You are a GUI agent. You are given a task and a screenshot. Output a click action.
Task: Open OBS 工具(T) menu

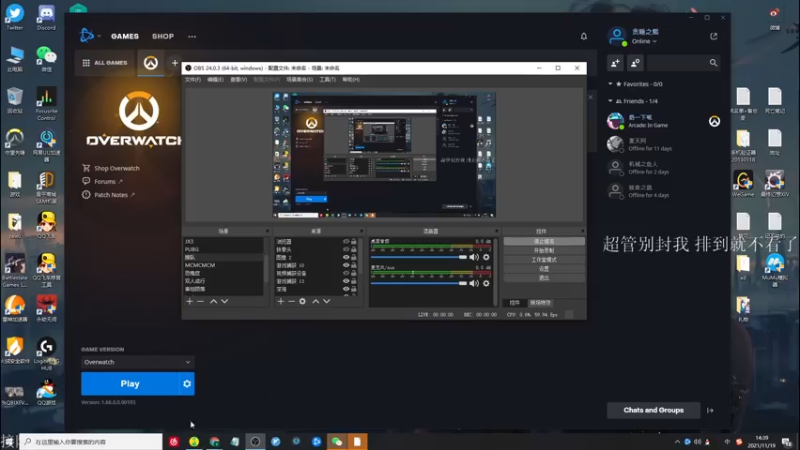point(328,80)
